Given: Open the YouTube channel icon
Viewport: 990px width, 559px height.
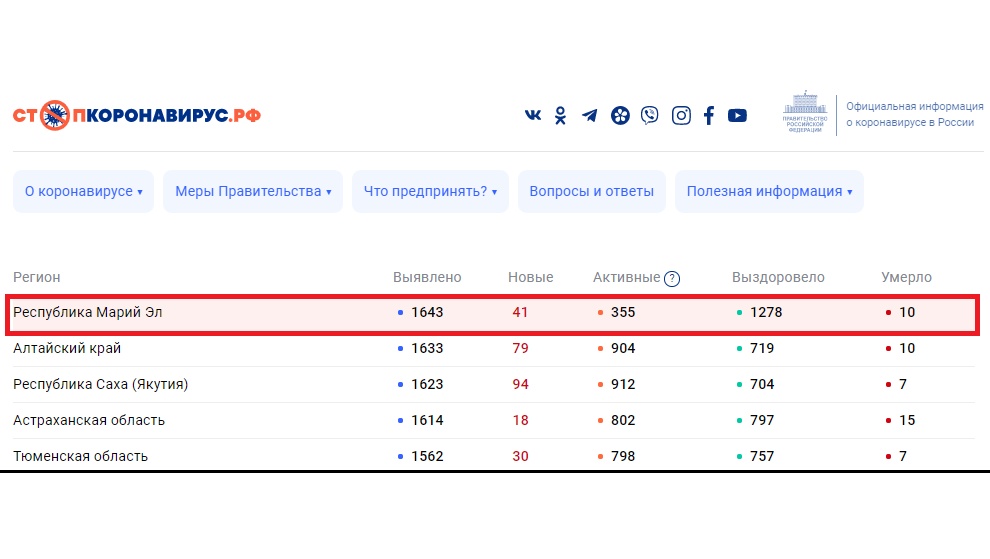Looking at the screenshot, I should 737,115.
